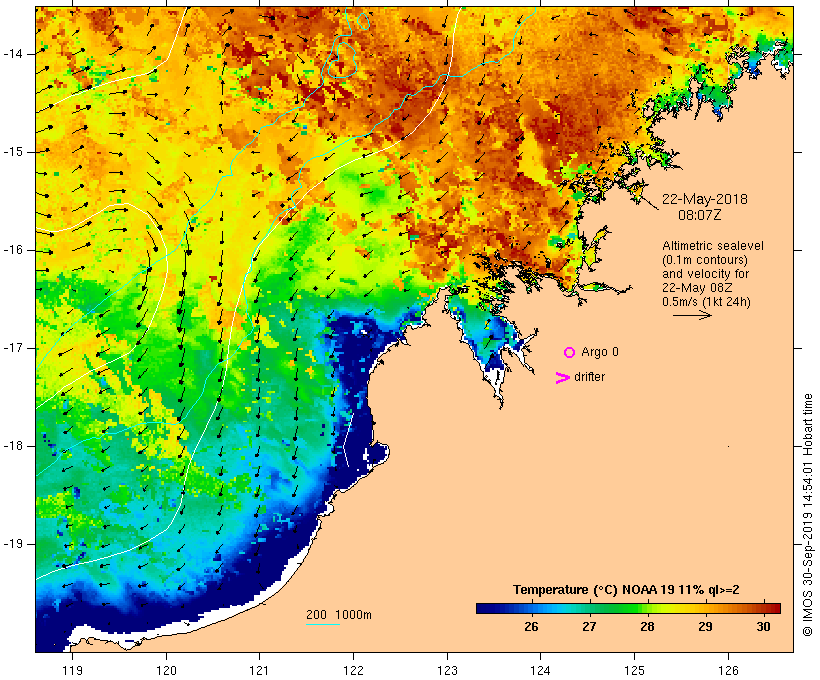Image resolution: width=820 pixels, height=680 pixels.
Task: Click the longitude axis label '119'
Action: tap(72, 671)
